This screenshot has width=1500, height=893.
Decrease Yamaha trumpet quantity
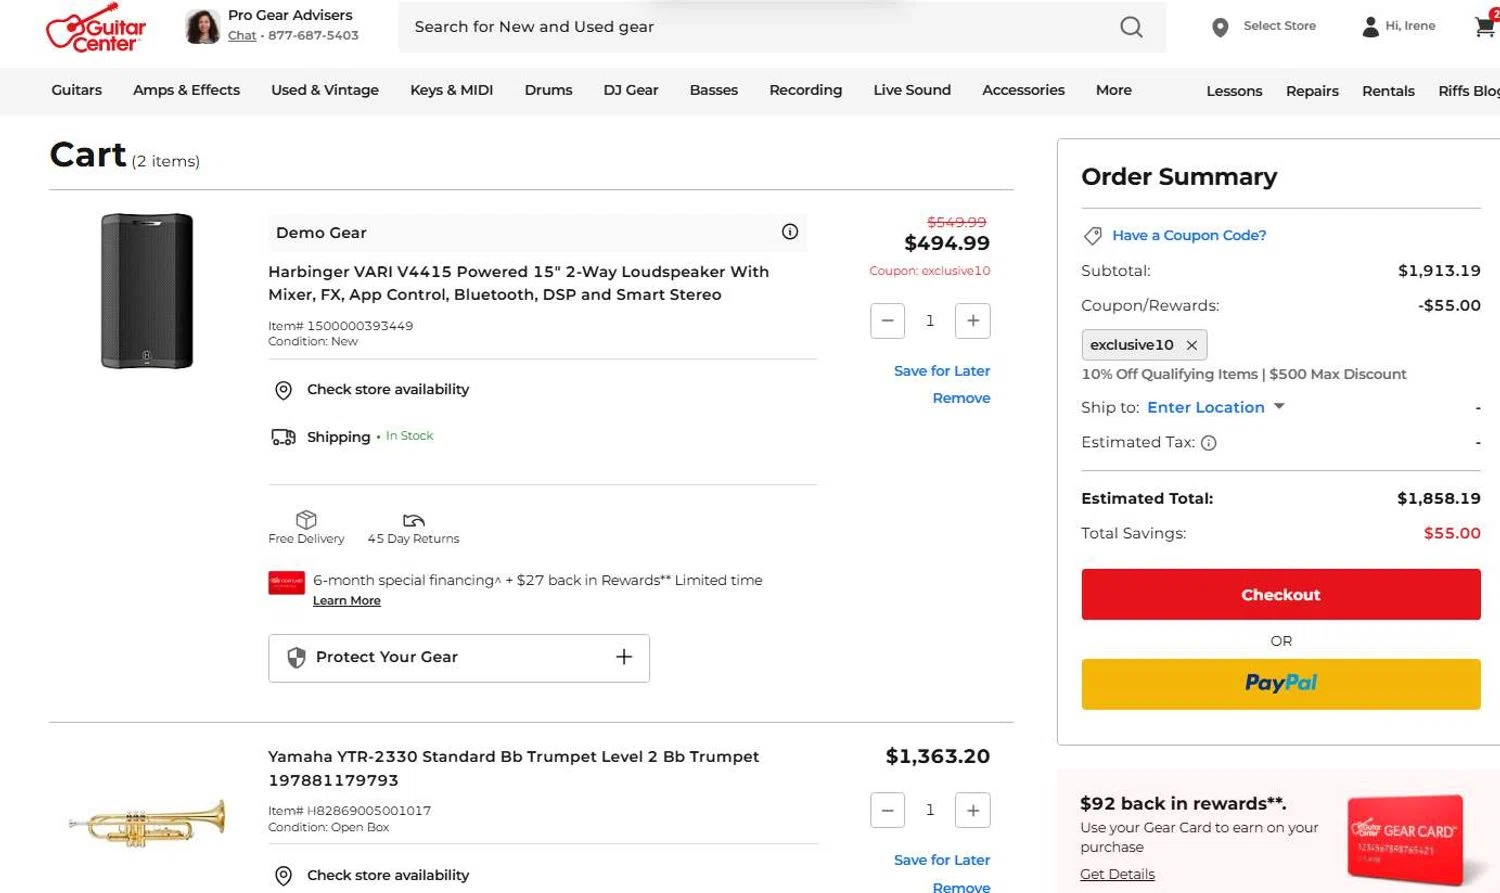tap(887, 810)
